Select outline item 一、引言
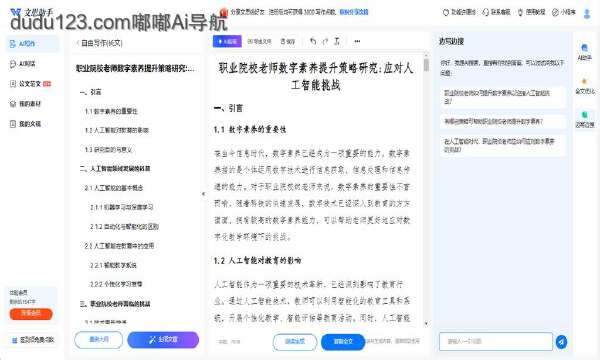Screen dimensions: 600x360 tap(90, 92)
